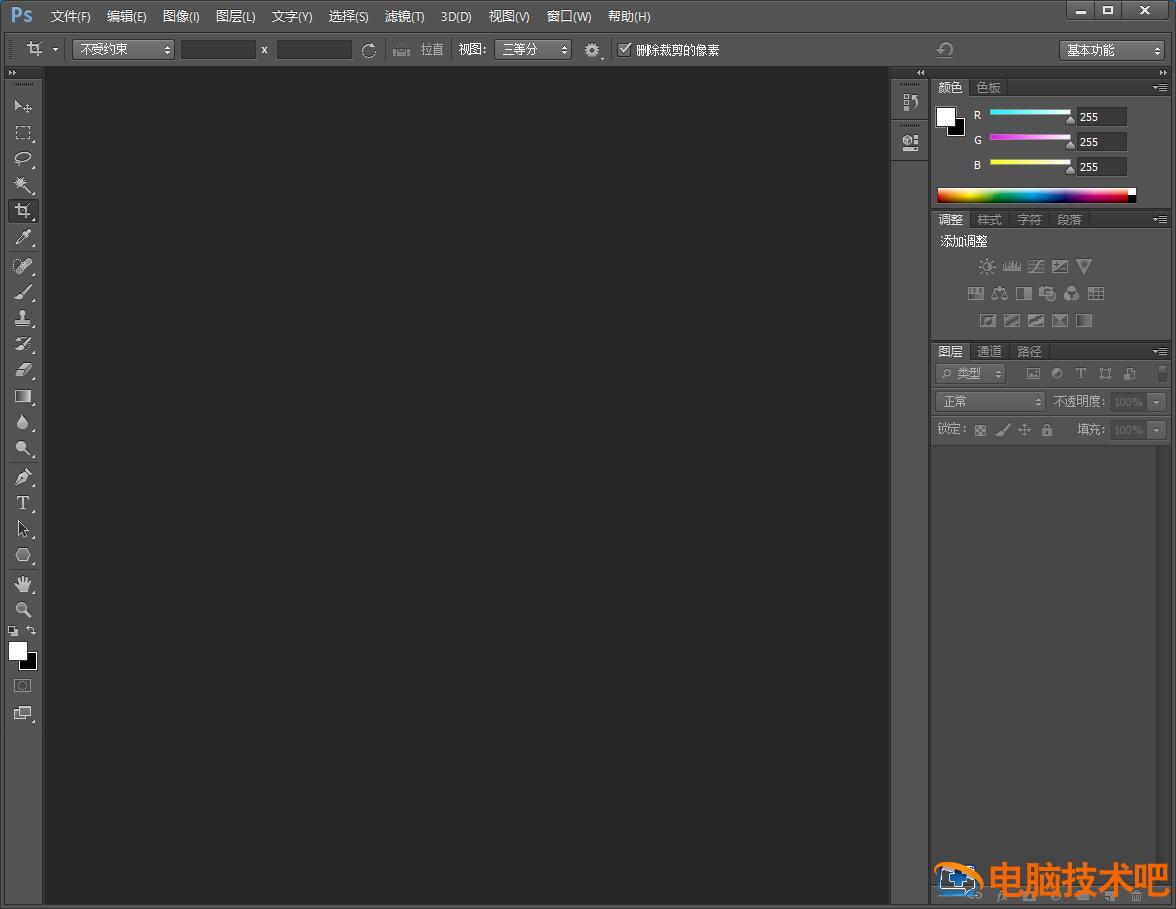Switch to 通道 tab
This screenshot has height=909, width=1176.
[989, 351]
